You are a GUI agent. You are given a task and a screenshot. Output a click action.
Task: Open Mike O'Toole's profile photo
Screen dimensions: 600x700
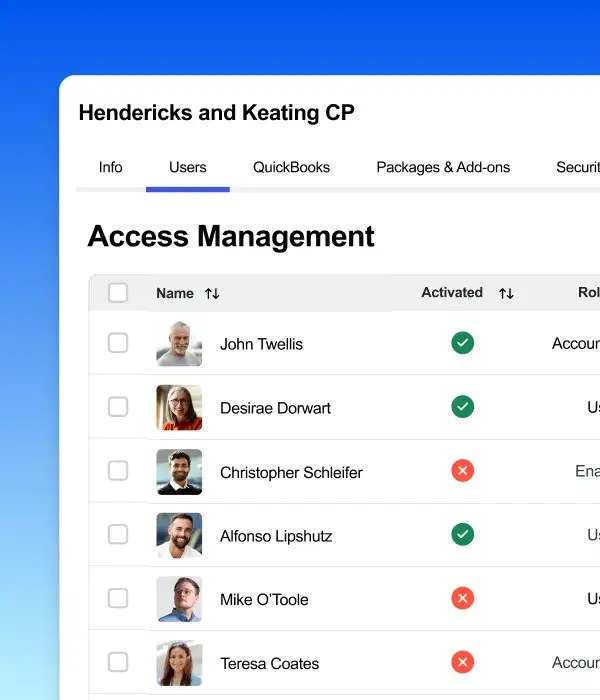tap(179, 599)
